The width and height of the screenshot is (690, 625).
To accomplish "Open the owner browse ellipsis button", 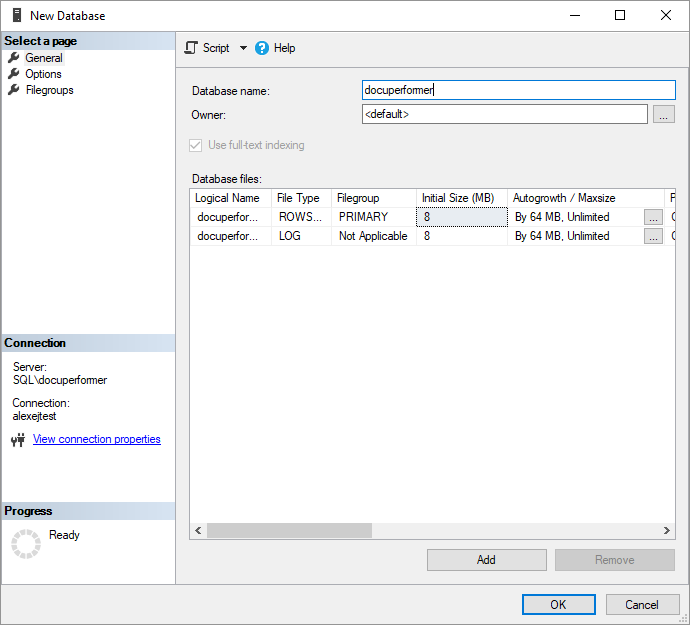I will 663,115.
